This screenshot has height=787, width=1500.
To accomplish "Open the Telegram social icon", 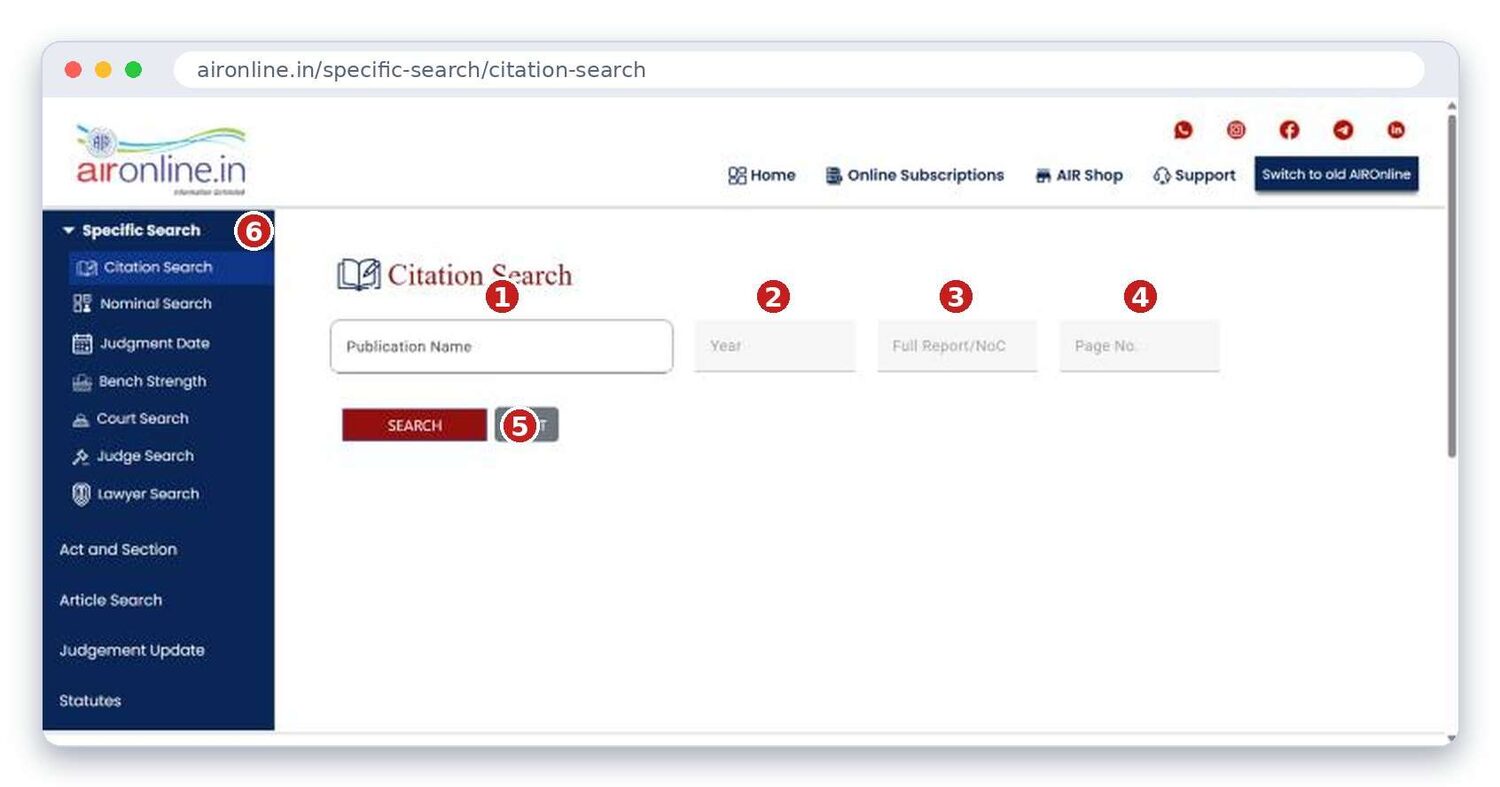I will 1343,130.
